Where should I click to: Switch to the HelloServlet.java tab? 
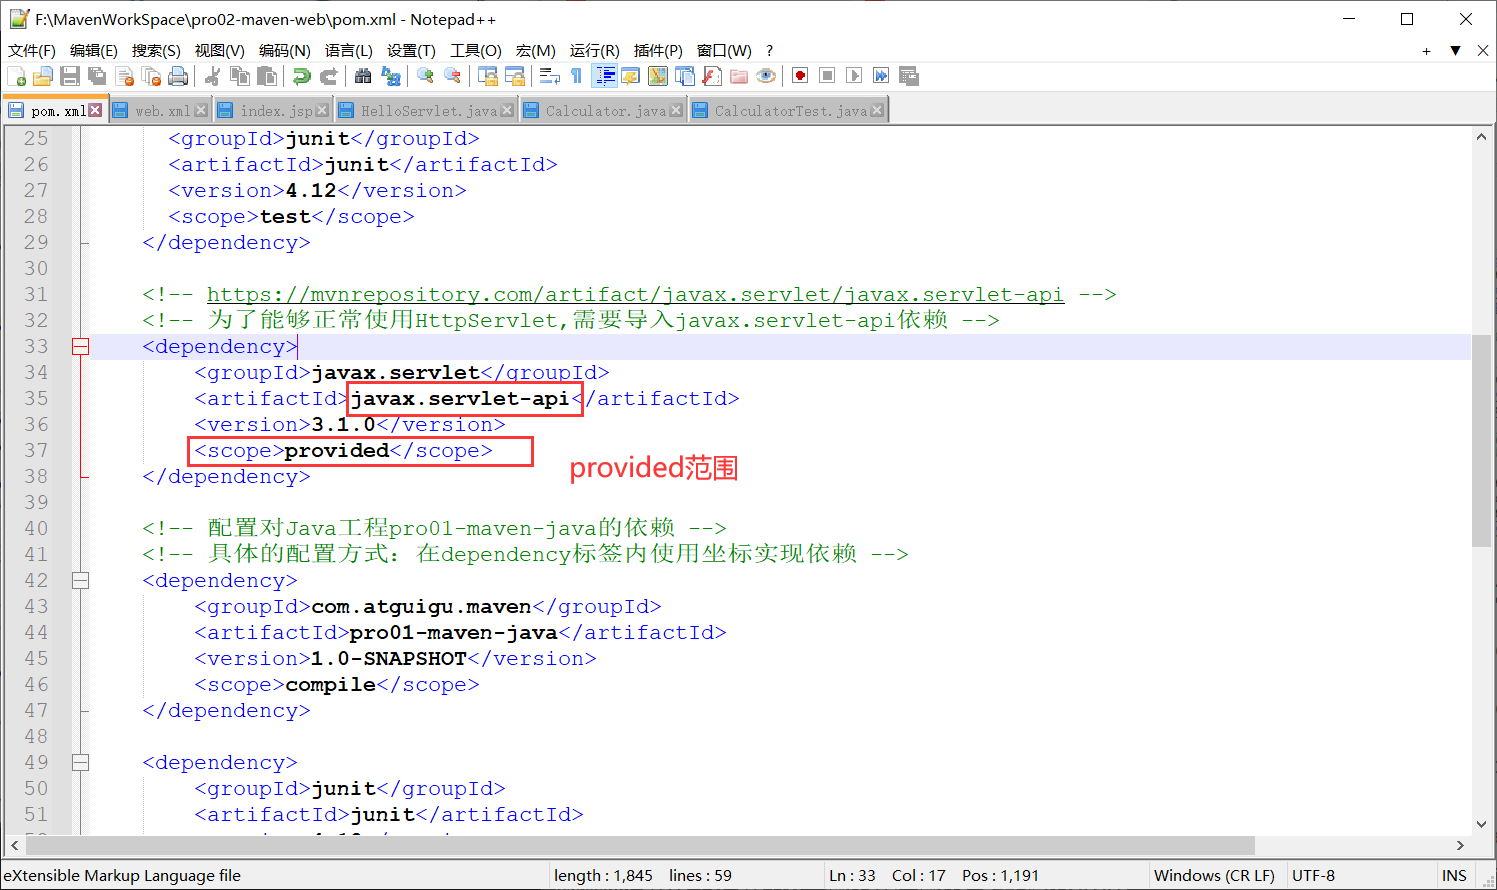point(427,111)
